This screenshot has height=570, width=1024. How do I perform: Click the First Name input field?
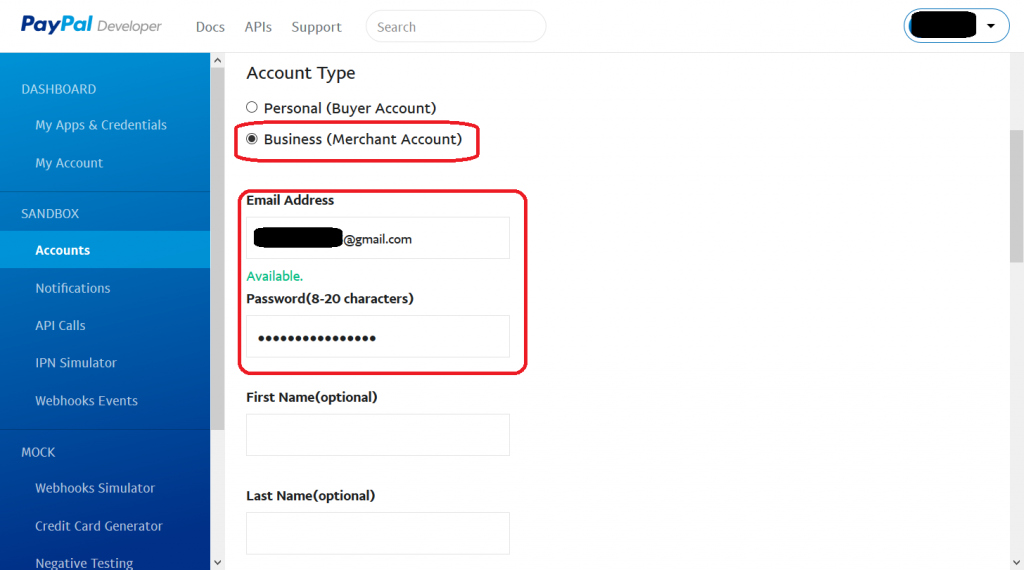(x=378, y=435)
